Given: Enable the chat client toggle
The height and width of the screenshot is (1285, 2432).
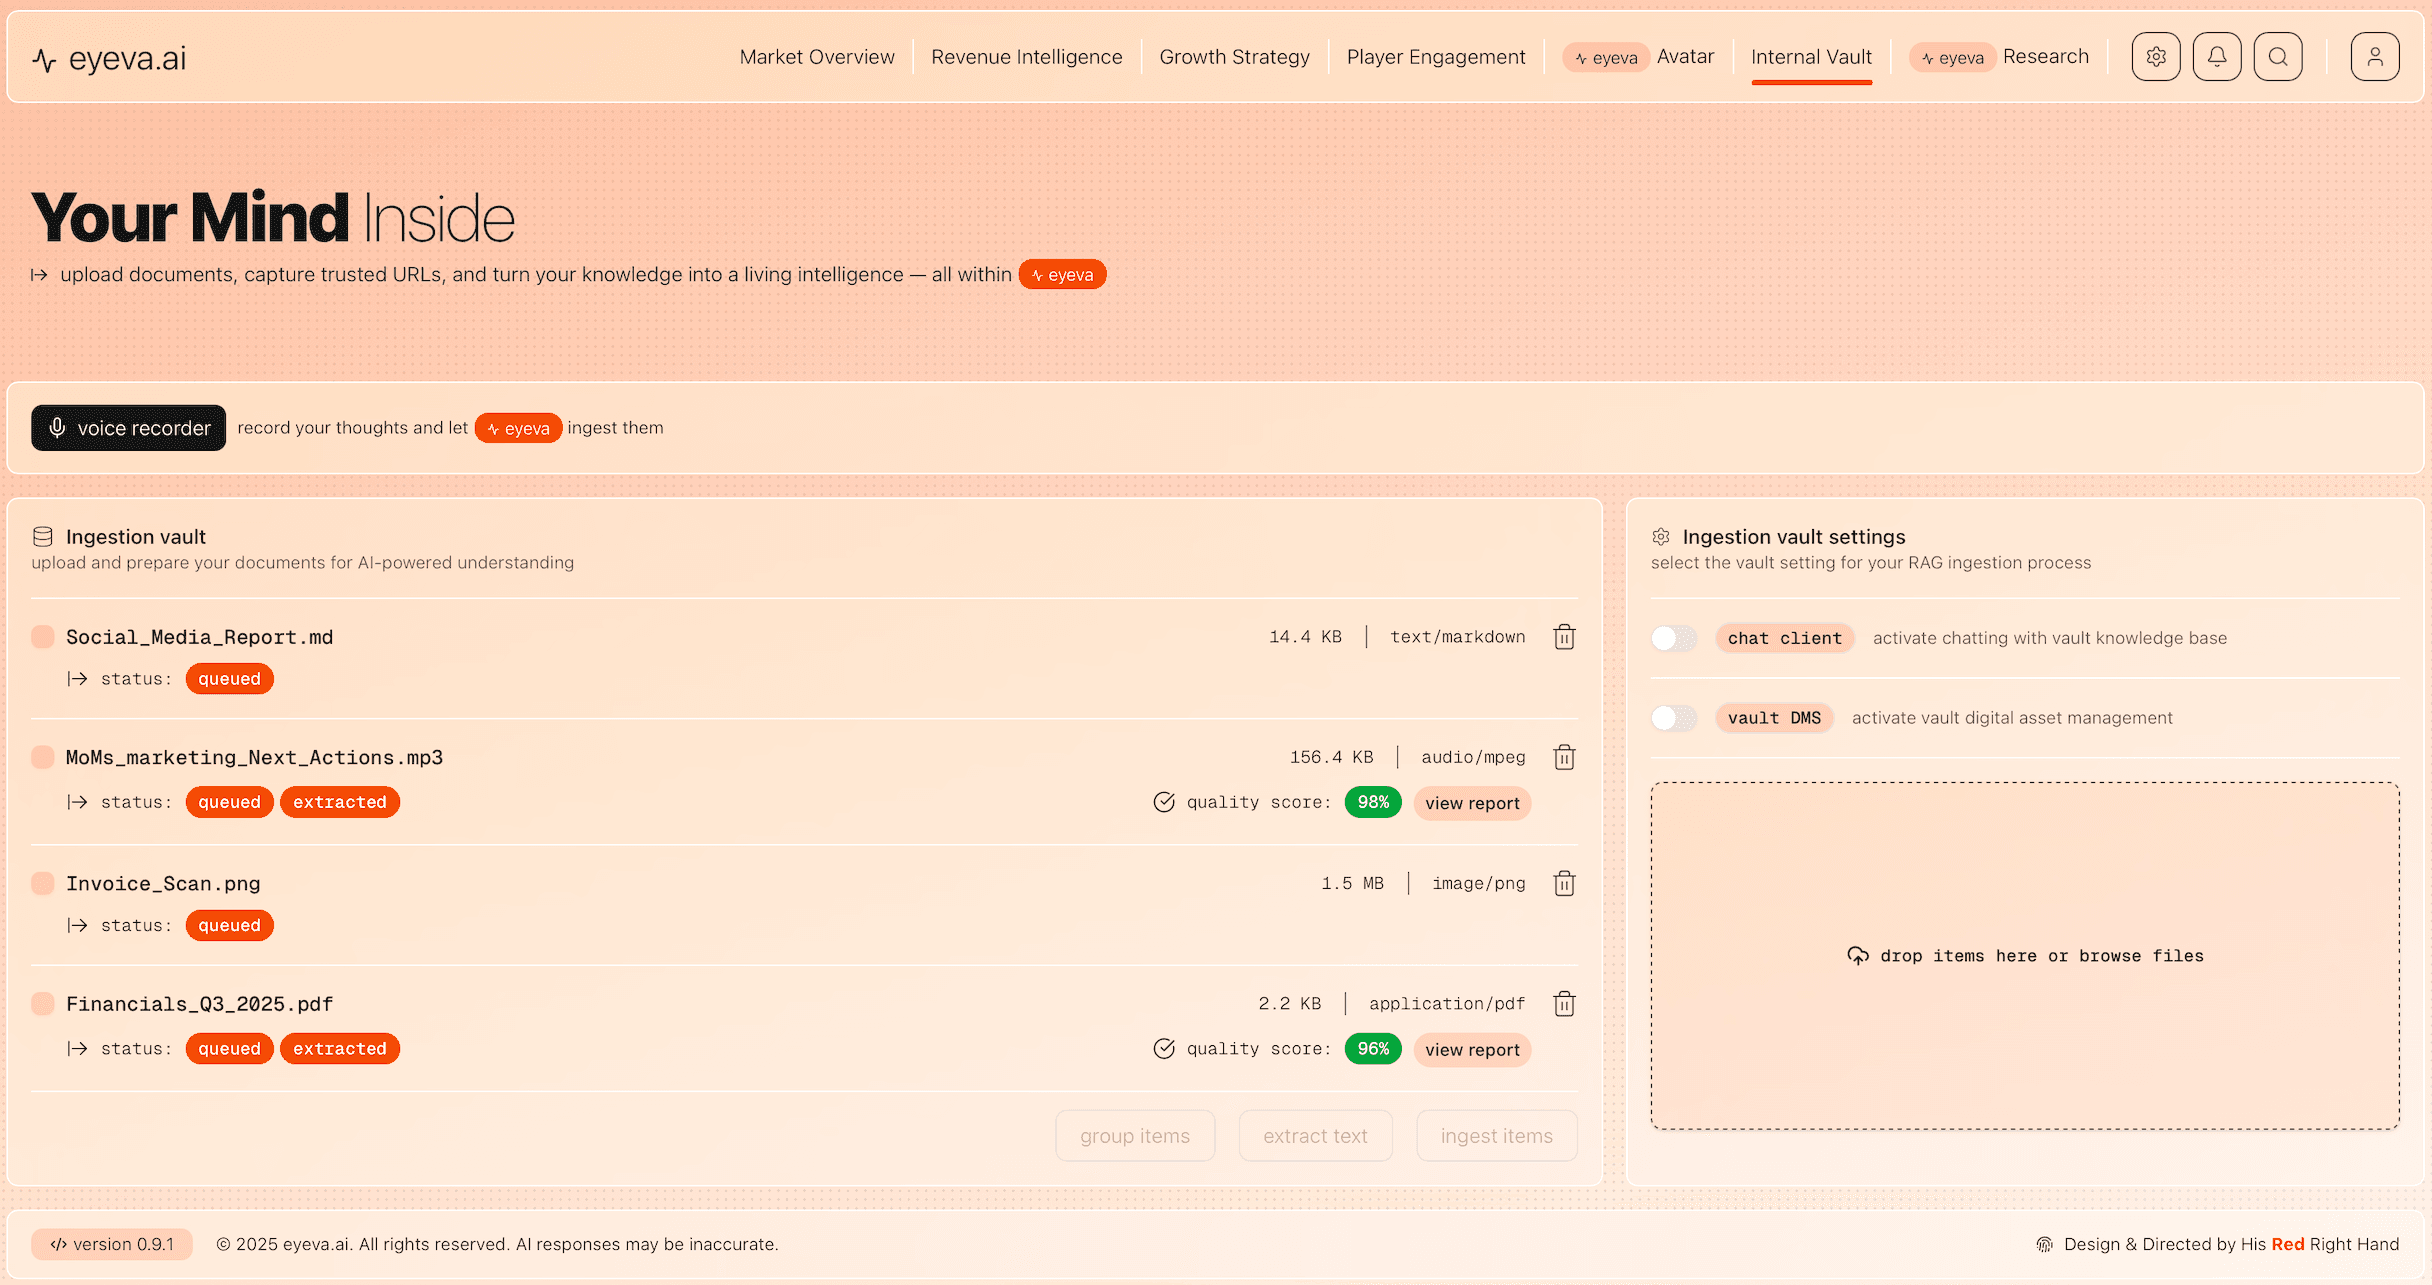Looking at the screenshot, I should coord(1673,637).
